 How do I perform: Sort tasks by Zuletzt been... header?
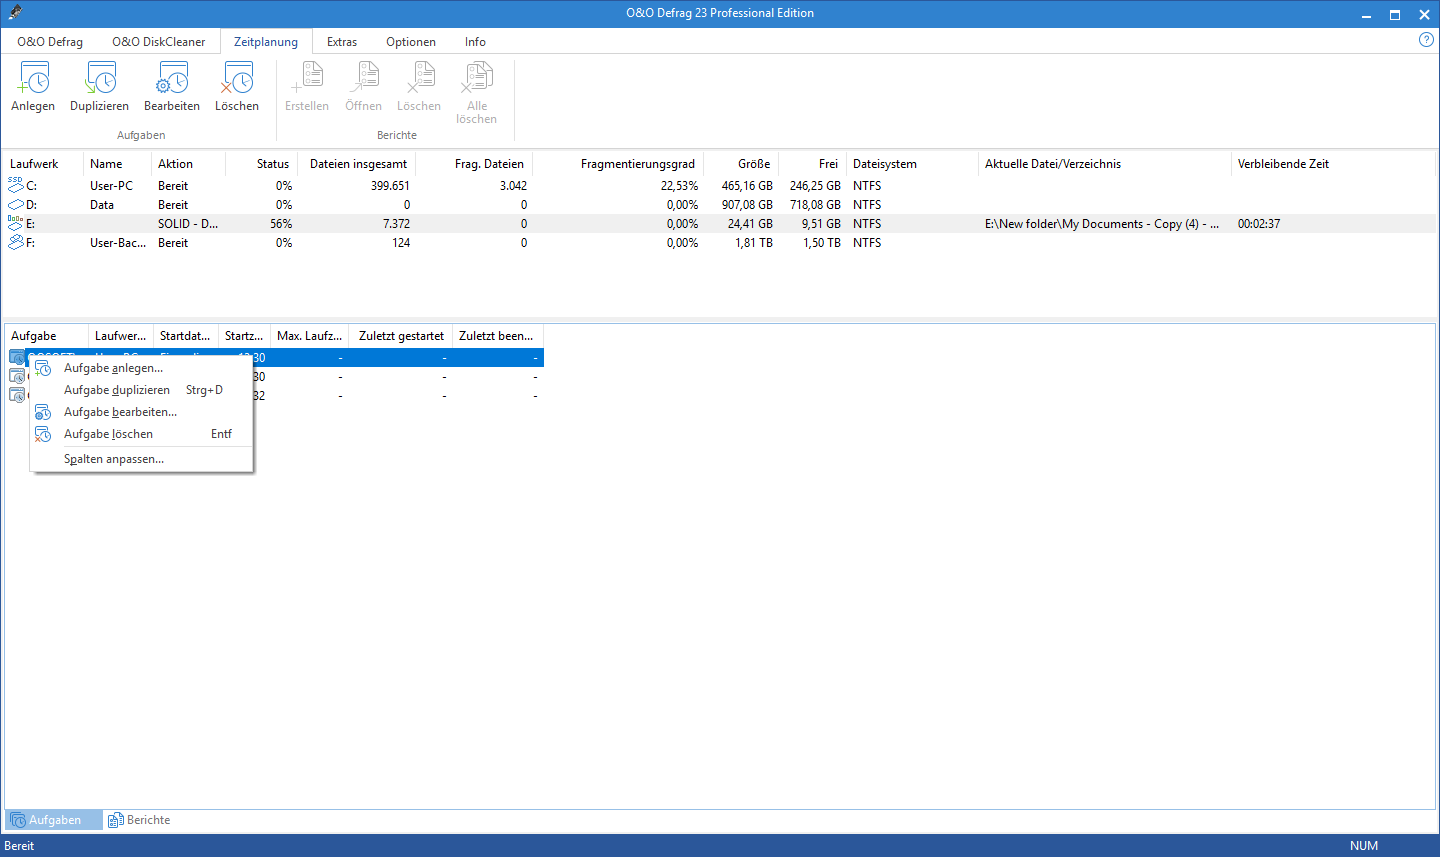click(496, 336)
